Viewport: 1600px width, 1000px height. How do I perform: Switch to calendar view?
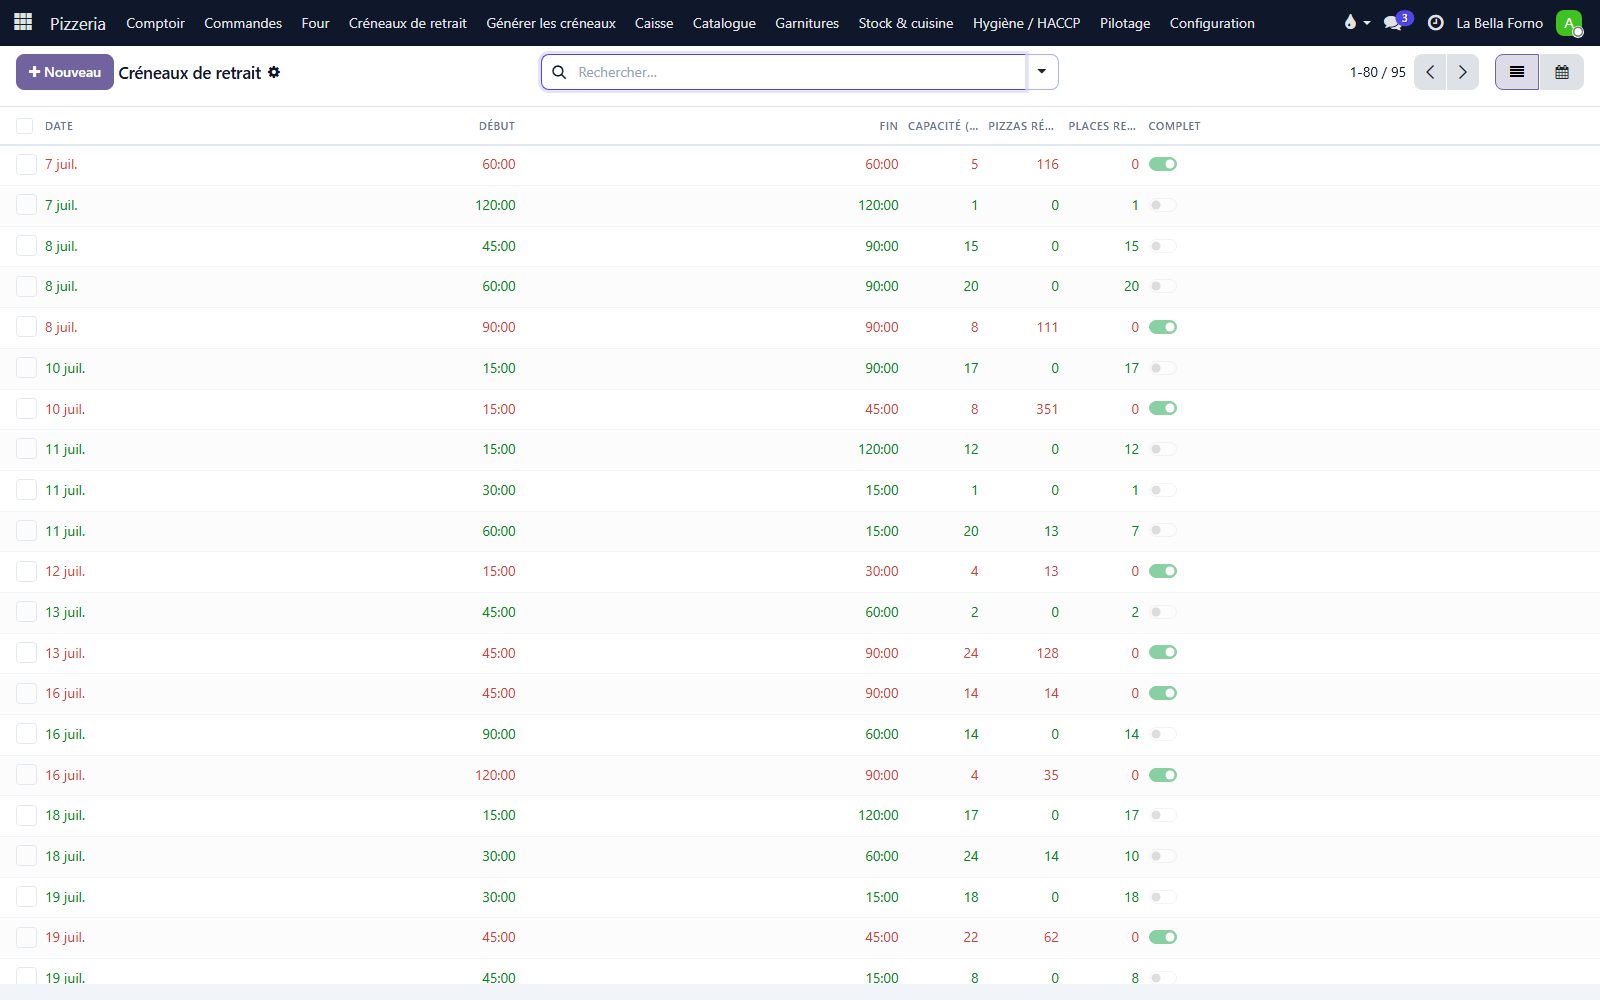pos(1562,72)
